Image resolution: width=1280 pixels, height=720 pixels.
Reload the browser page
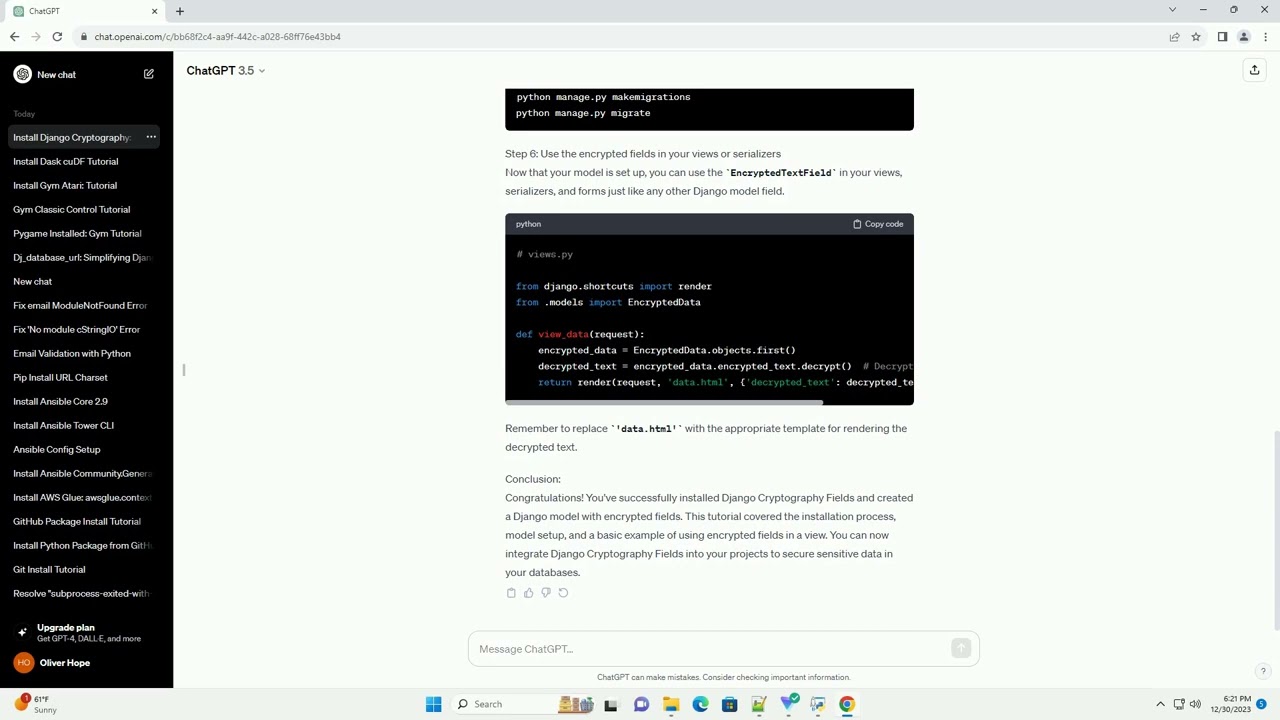pyautogui.click(x=57, y=37)
